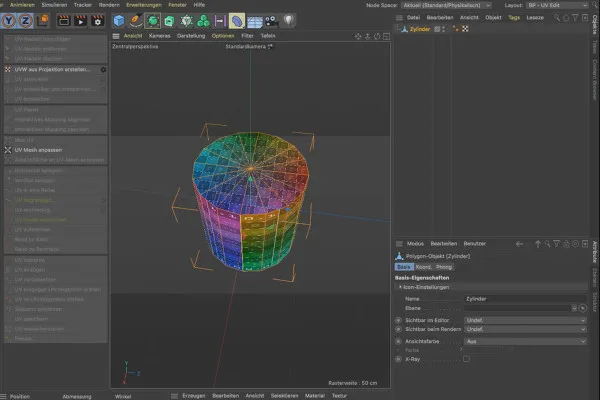600x400 pixels.
Task: Click the floor grid icon in toolbar
Action: pos(255,20)
